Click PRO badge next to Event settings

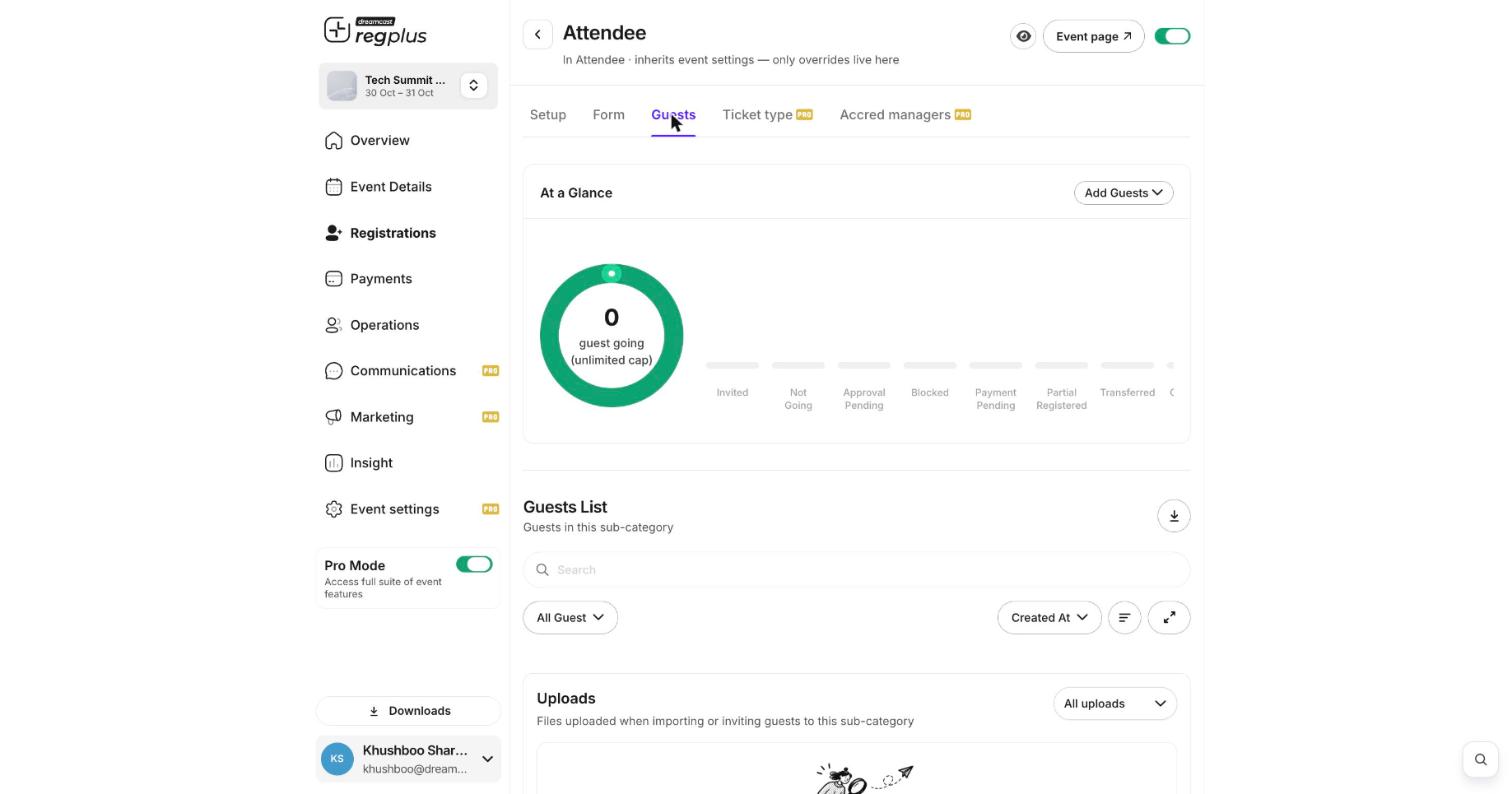point(490,509)
